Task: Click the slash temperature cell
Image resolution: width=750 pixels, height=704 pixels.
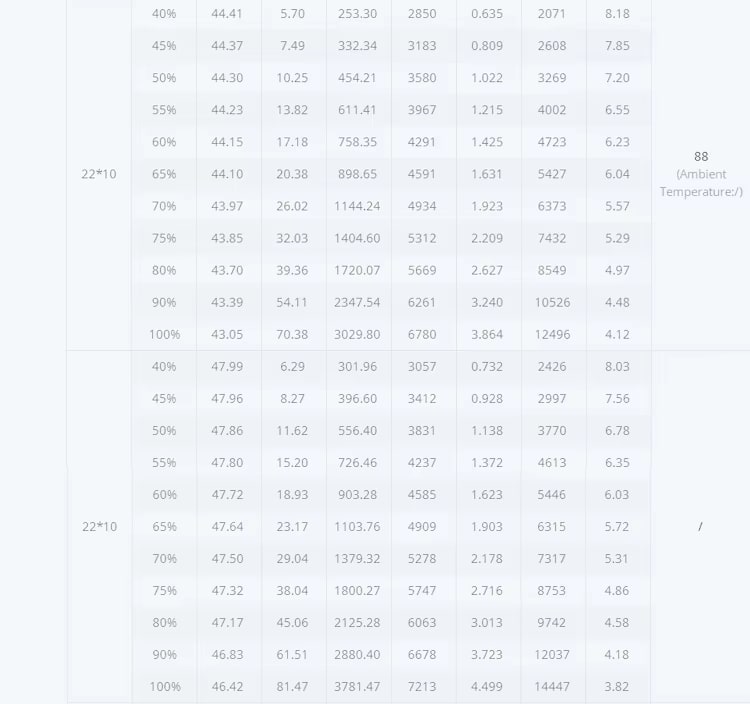Action: click(700, 527)
